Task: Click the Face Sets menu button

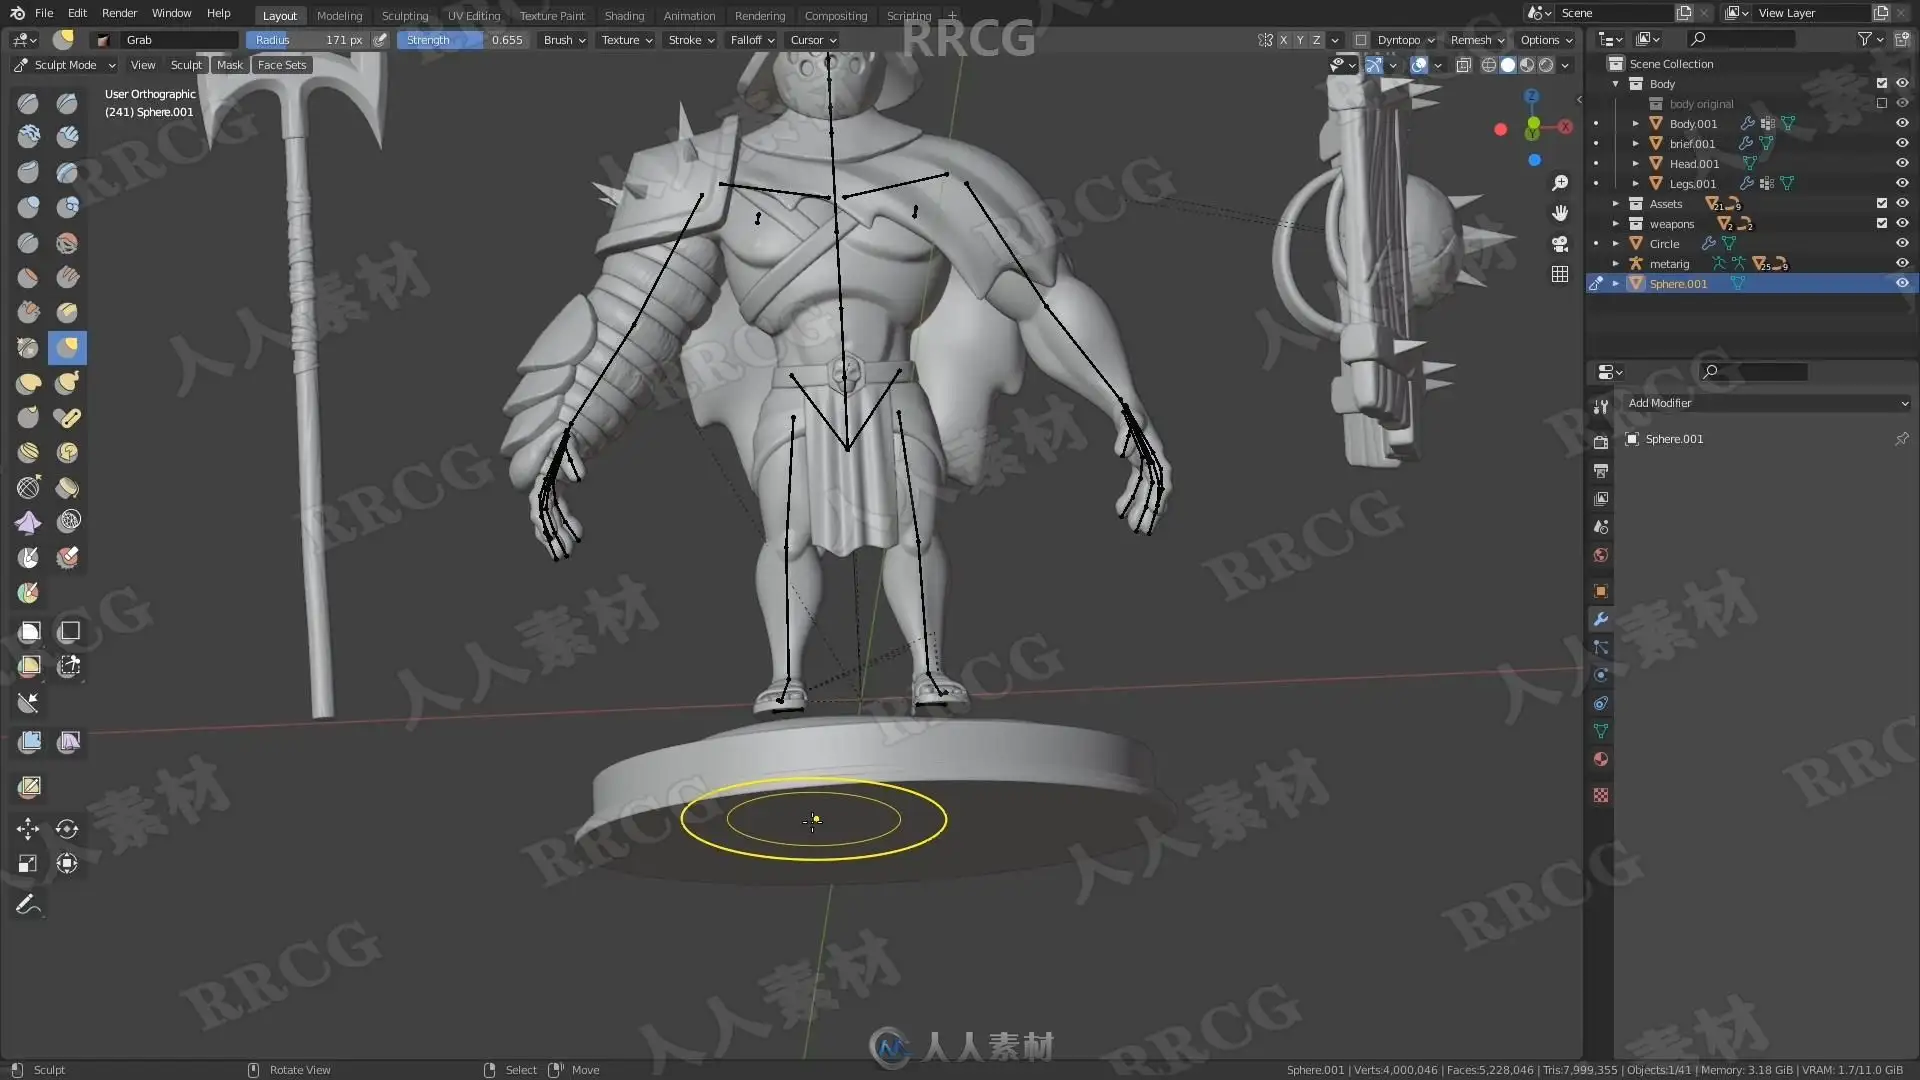Action: 282,65
